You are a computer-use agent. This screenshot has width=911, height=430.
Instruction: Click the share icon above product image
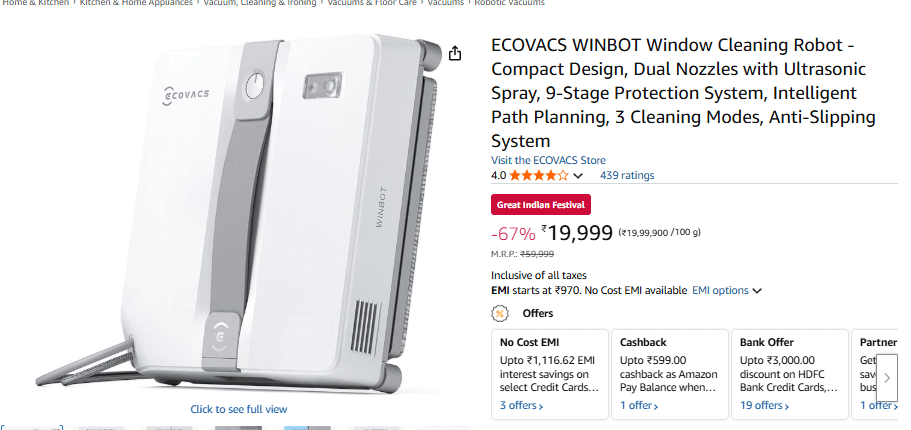[x=455, y=53]
